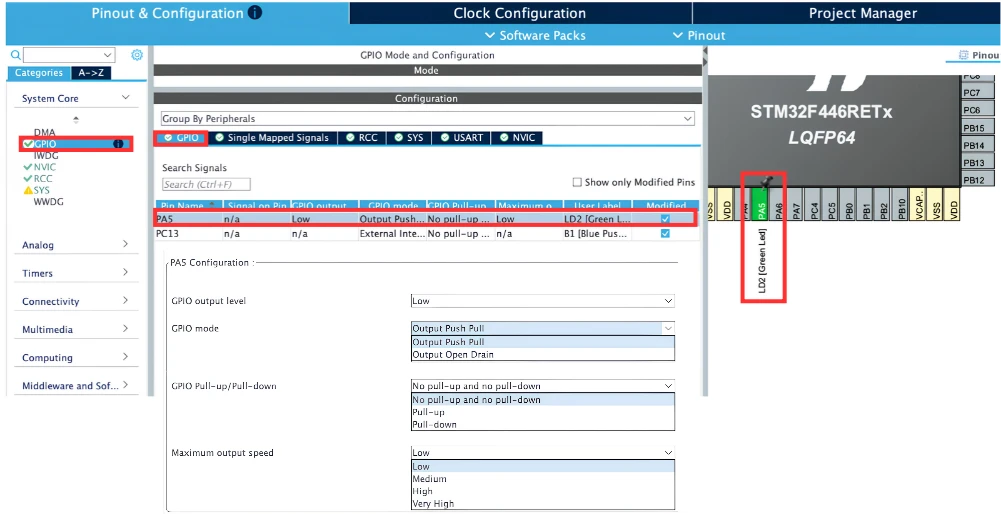Open the NVIC peripheral tab
Viewport: 1001px width, 514px height.
click(x=518, y=137)
